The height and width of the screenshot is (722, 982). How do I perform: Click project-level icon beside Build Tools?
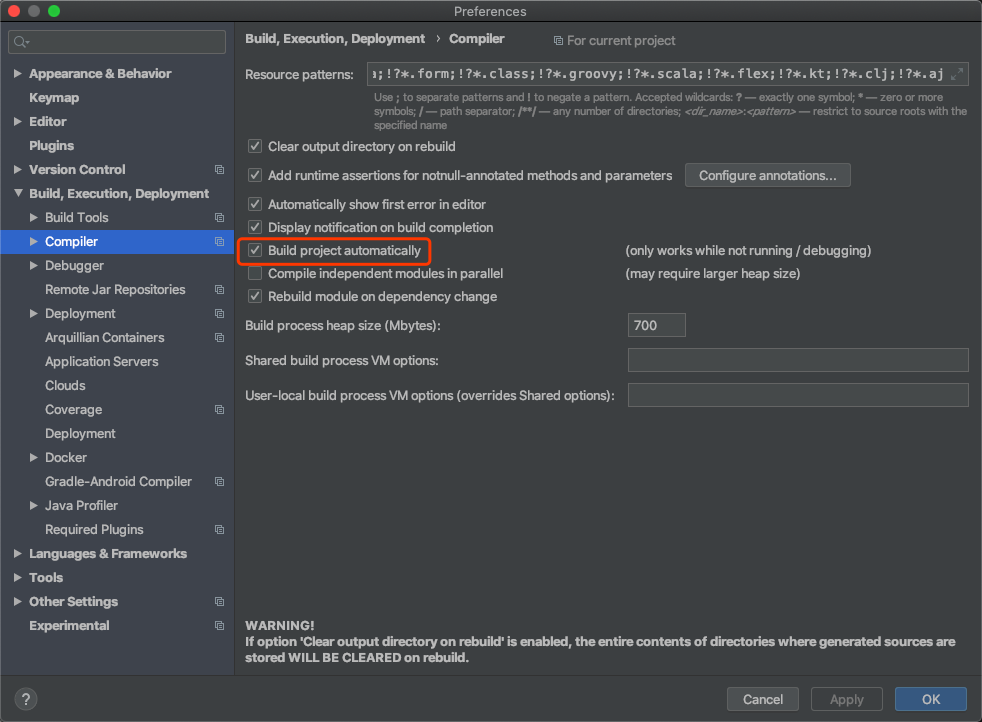point(219,217)
